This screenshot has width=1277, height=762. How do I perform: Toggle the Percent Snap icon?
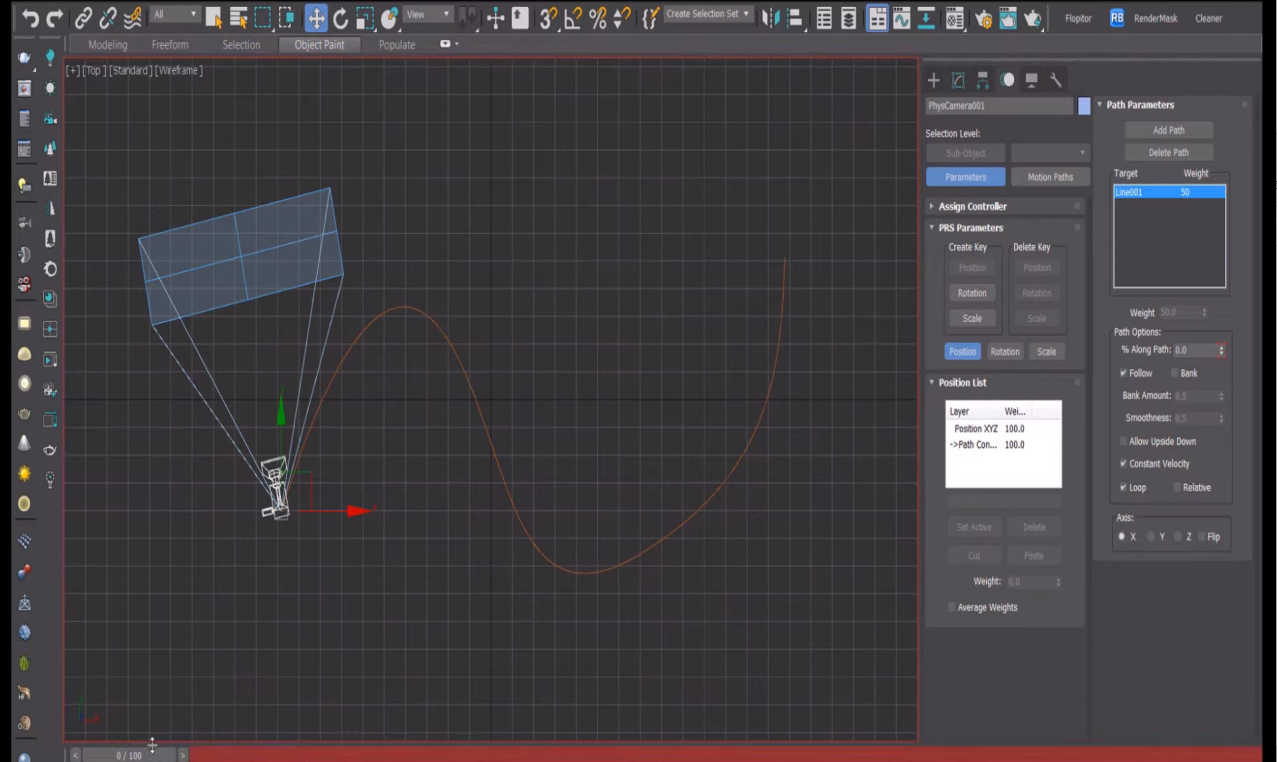[598, 17]
